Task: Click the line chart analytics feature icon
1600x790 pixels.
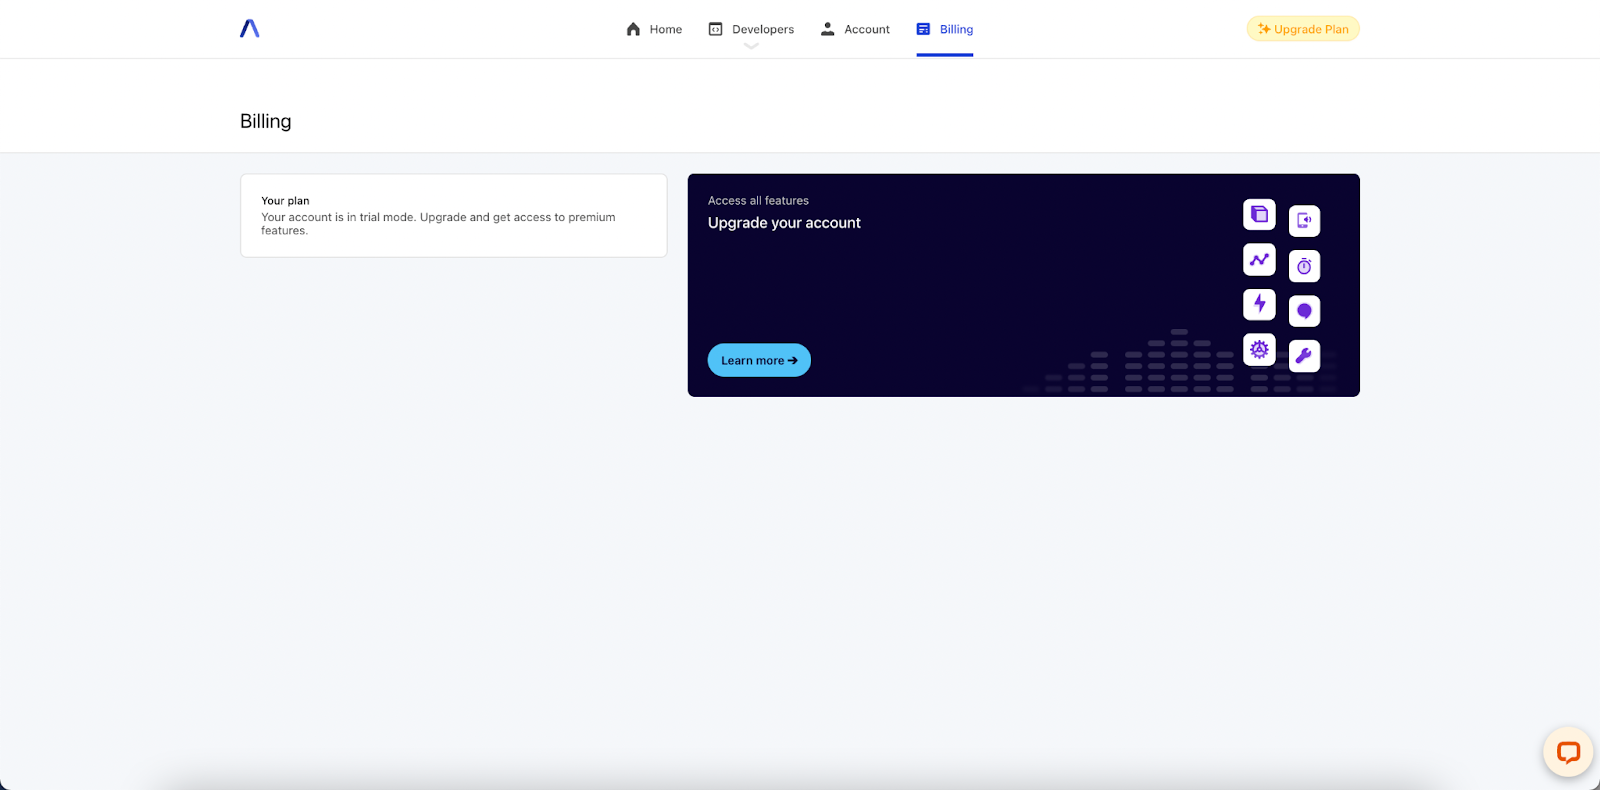Action: coord(1259,259)
